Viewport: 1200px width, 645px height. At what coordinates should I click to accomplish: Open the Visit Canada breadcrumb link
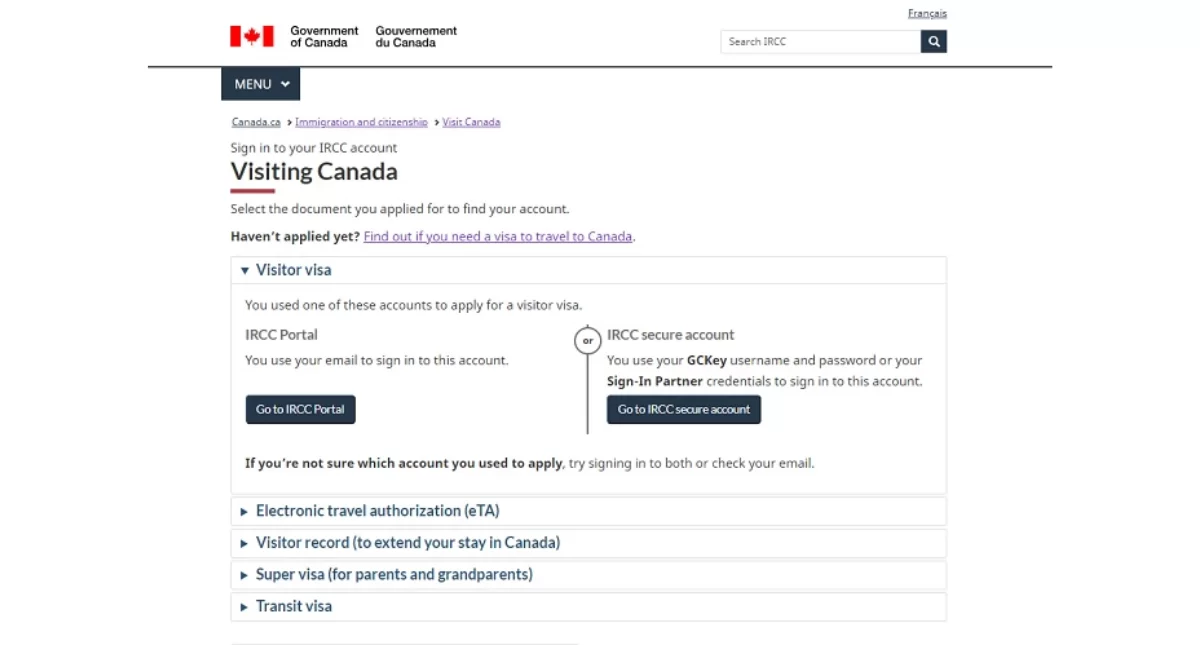[471, 121]
